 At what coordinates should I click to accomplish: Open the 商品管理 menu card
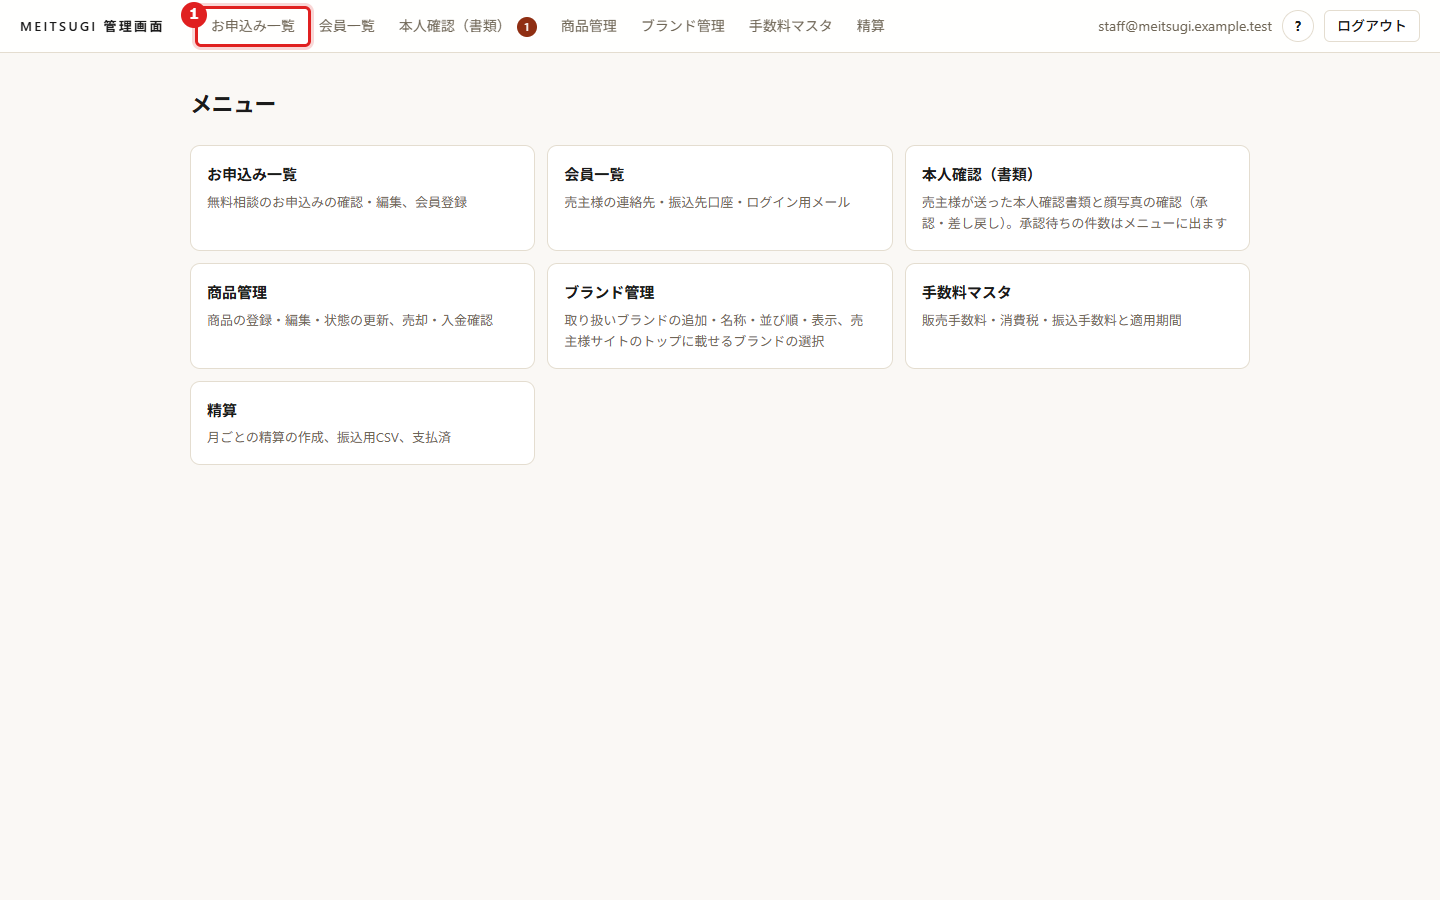(x=362, y=316)
